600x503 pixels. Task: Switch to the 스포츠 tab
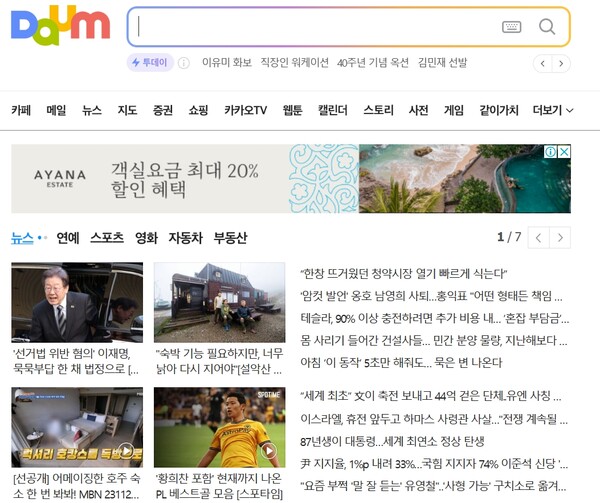107,238
